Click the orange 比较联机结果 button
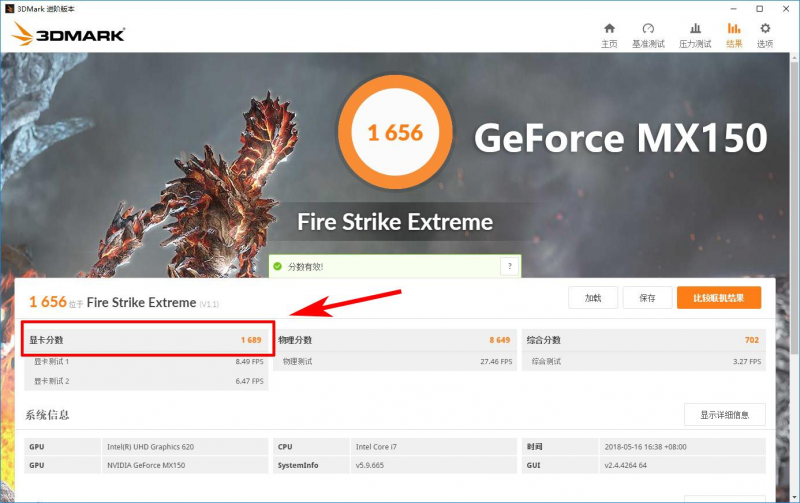Screen dimensions: 800x503 pos(719,298)
